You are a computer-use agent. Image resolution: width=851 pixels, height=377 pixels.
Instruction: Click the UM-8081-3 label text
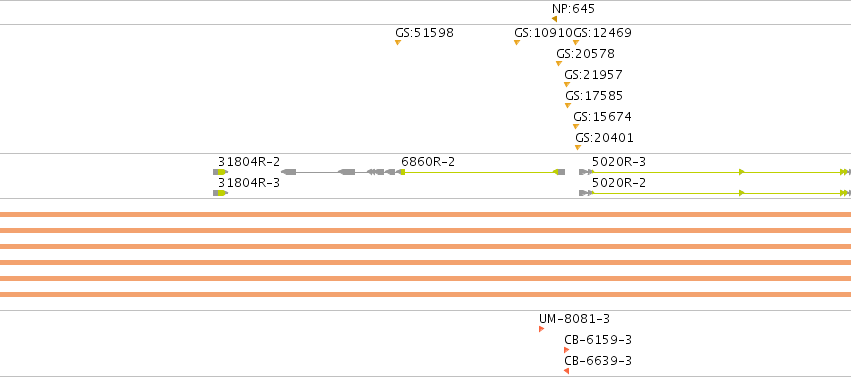coord(574,319)
